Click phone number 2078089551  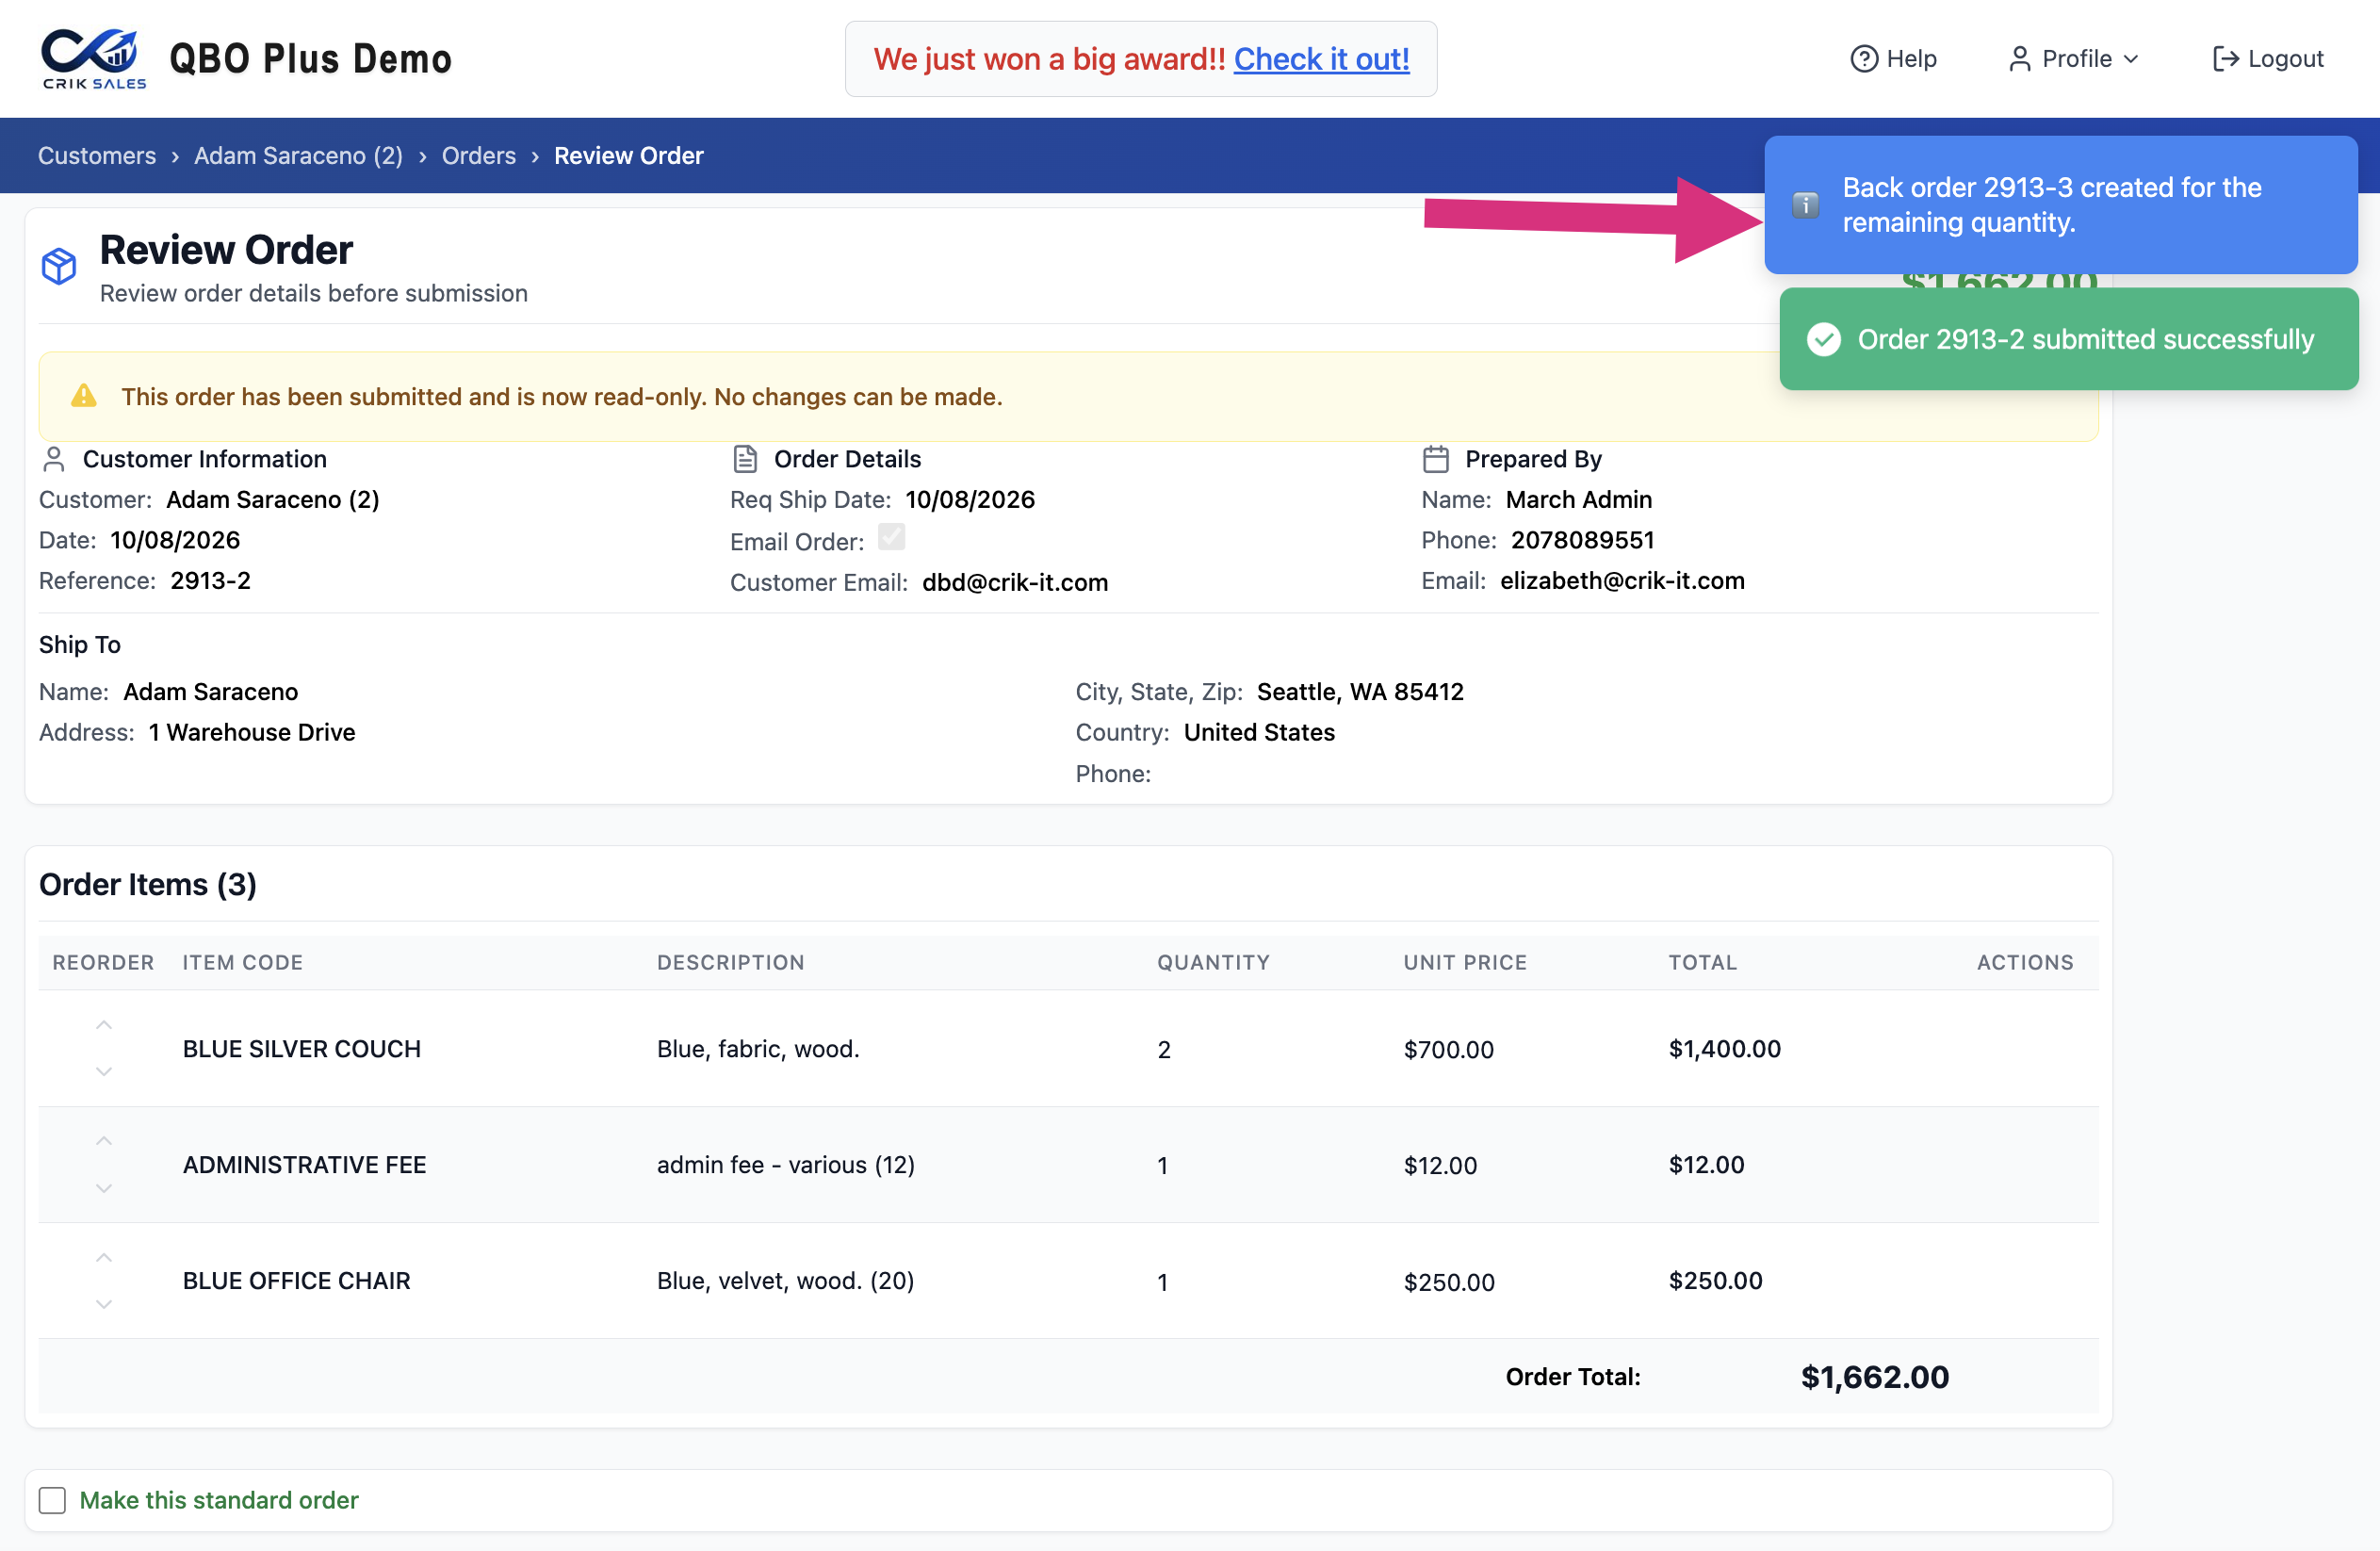1582,540
